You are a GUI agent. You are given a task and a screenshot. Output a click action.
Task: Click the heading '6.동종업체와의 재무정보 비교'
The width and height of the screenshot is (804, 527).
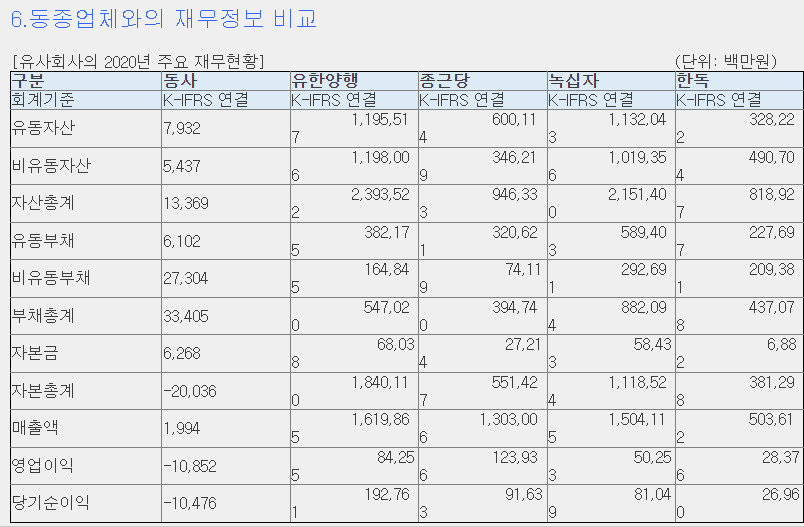[164, 18]
